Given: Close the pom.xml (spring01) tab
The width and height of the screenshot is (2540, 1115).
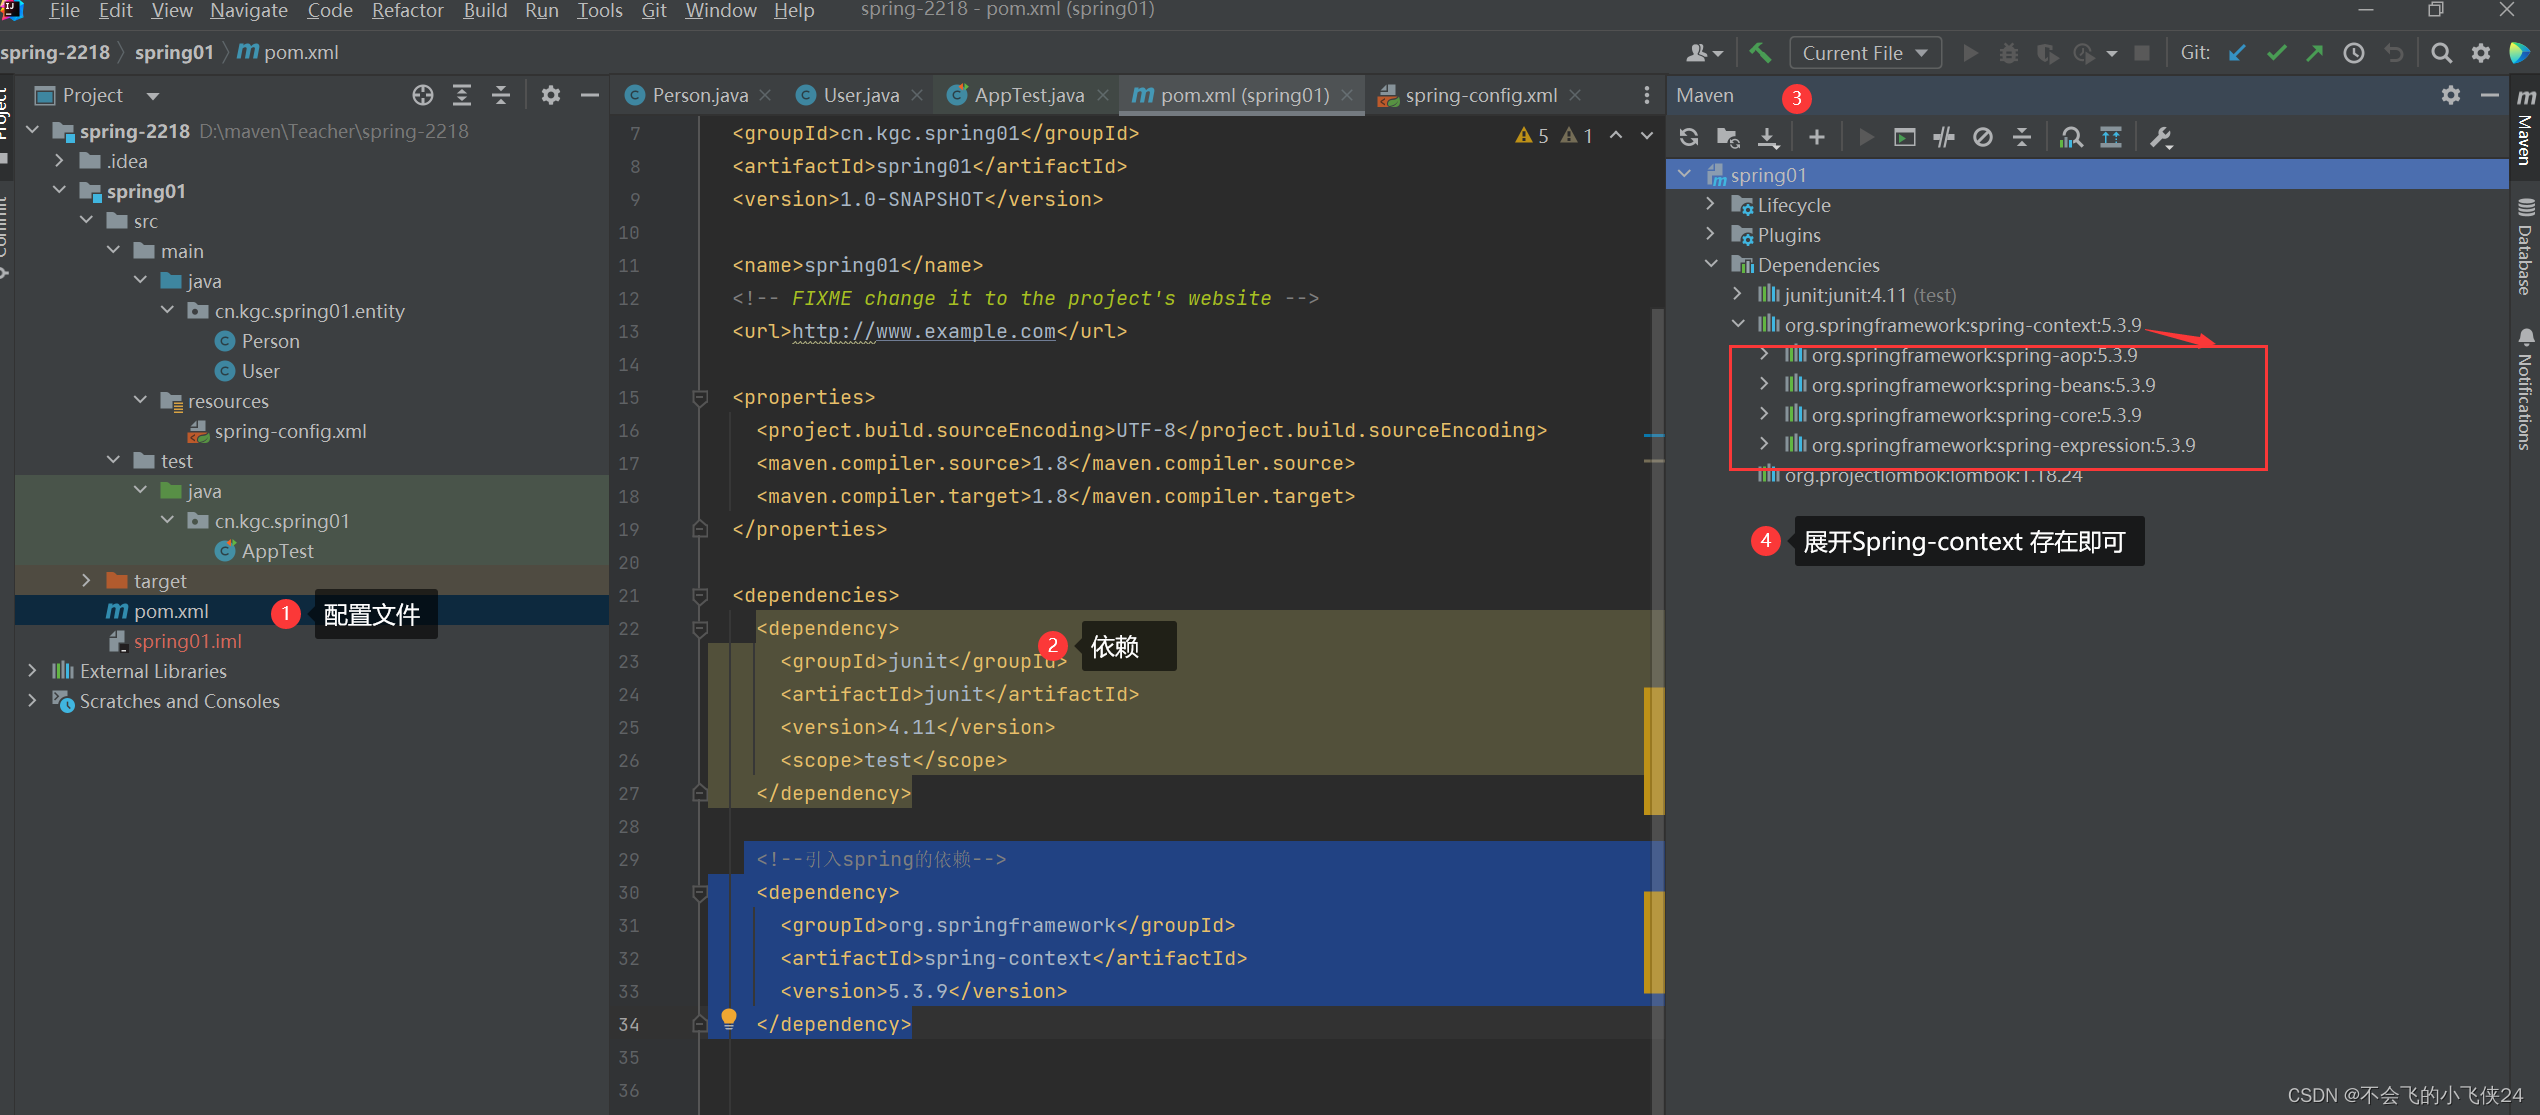Looking at the screenshot, I should [x=1347, y=95].
